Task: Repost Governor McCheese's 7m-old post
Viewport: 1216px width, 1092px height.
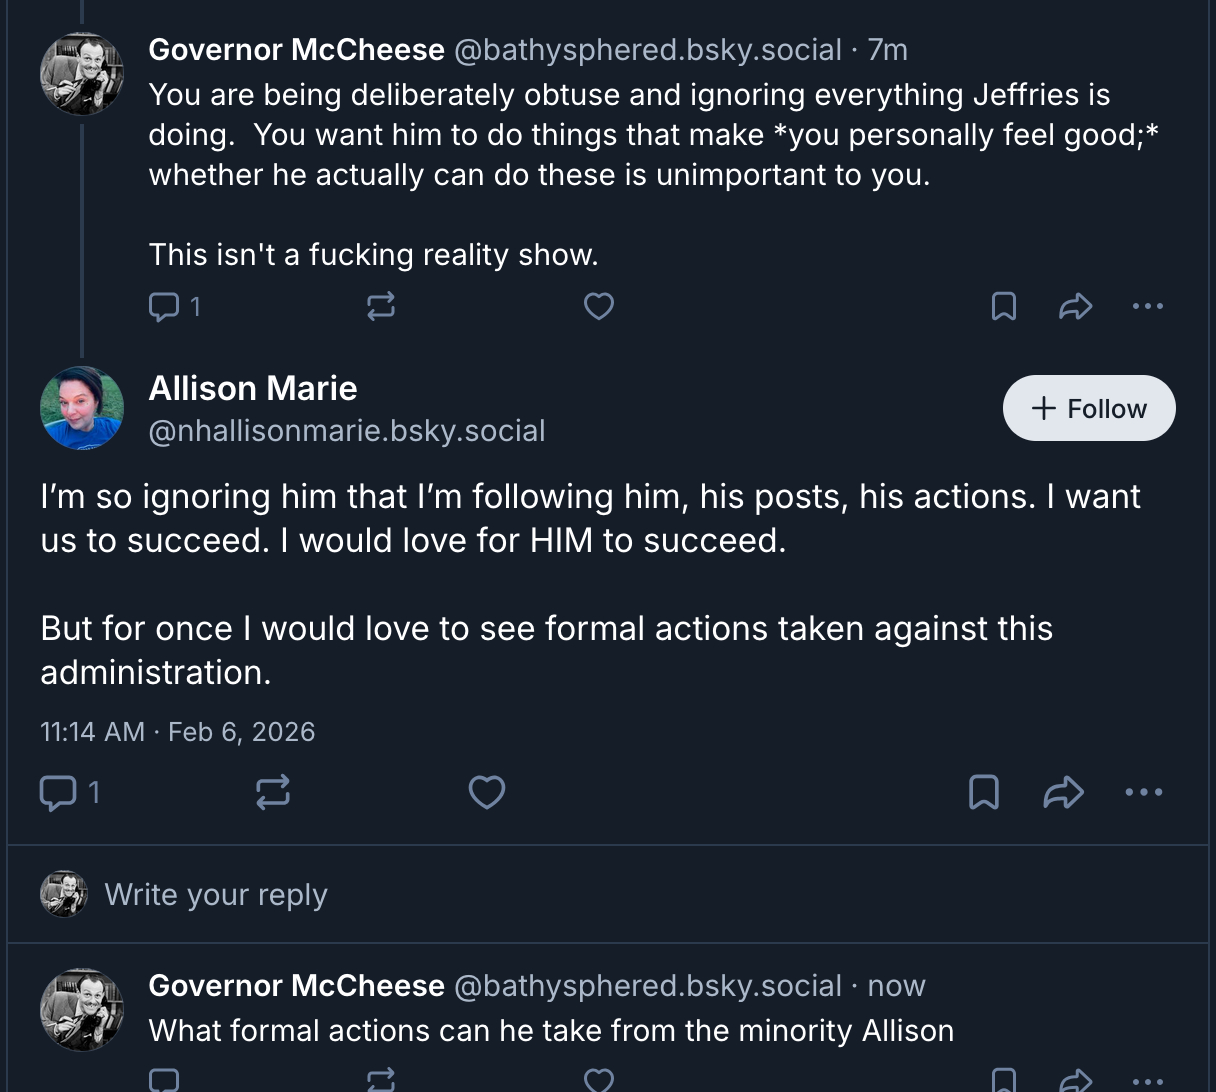Action: [x=381, y=306]
